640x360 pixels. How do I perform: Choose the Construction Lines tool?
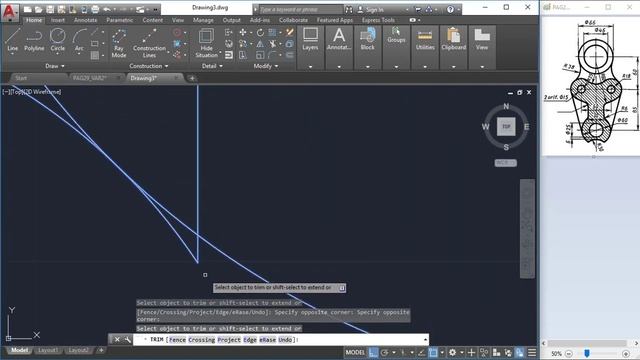tap(149, 43)
